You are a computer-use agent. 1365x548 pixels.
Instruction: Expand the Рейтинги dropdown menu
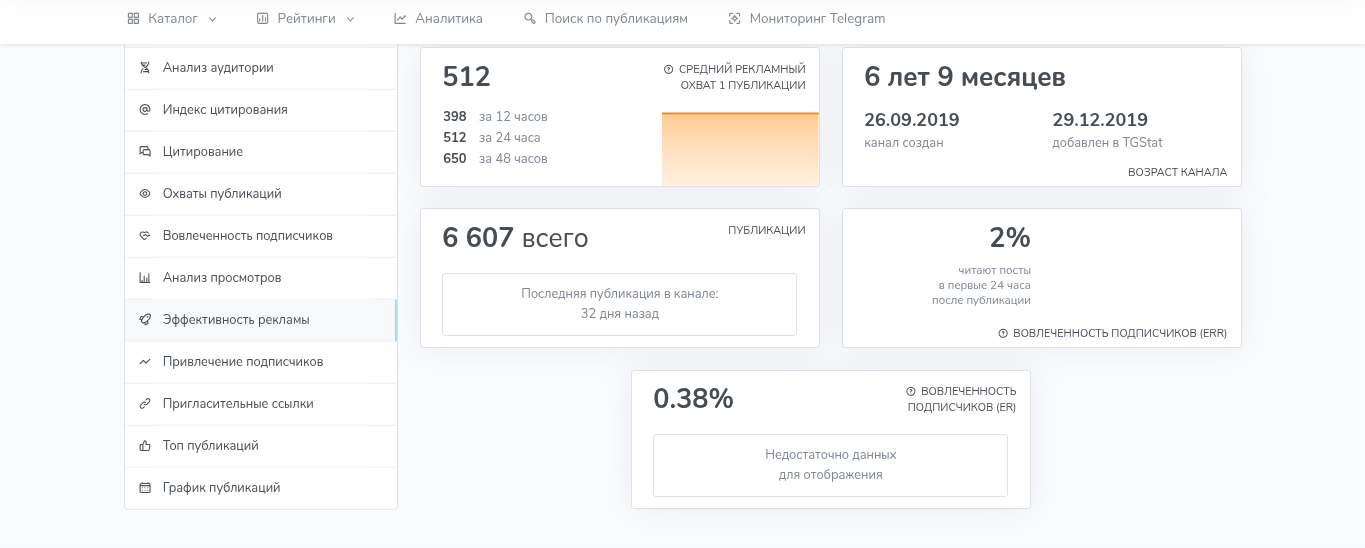(305, 19)
